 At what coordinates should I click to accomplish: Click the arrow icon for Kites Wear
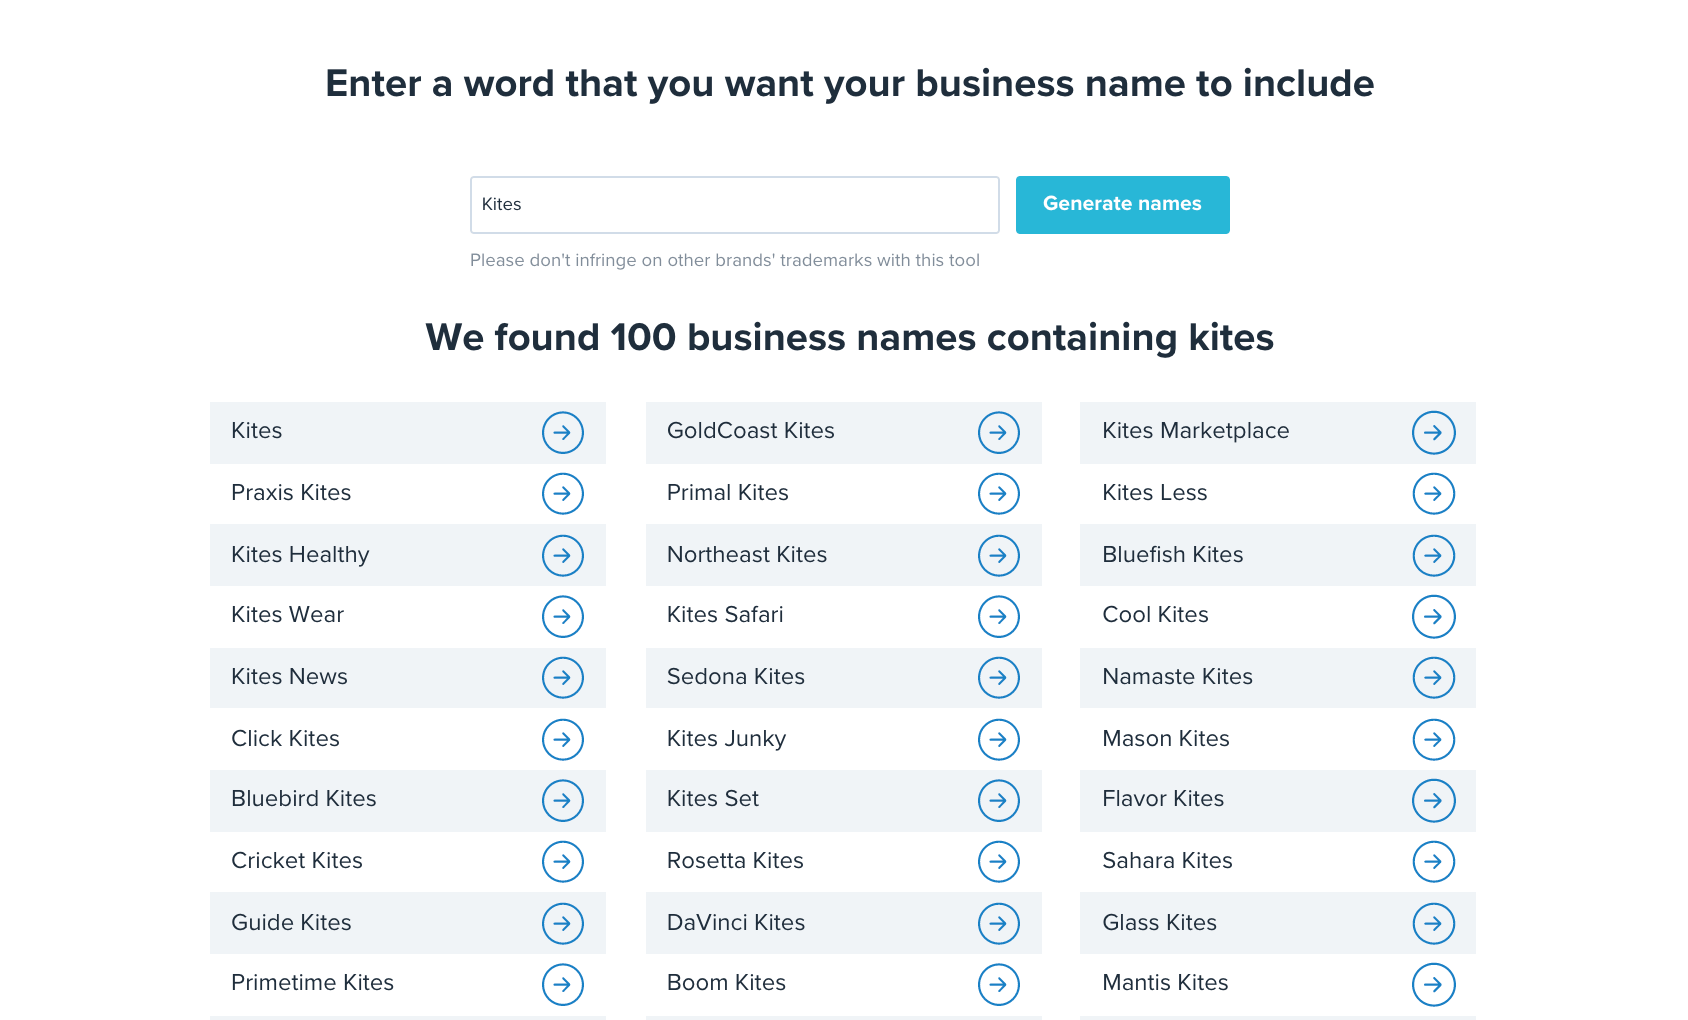coord(563,617)
